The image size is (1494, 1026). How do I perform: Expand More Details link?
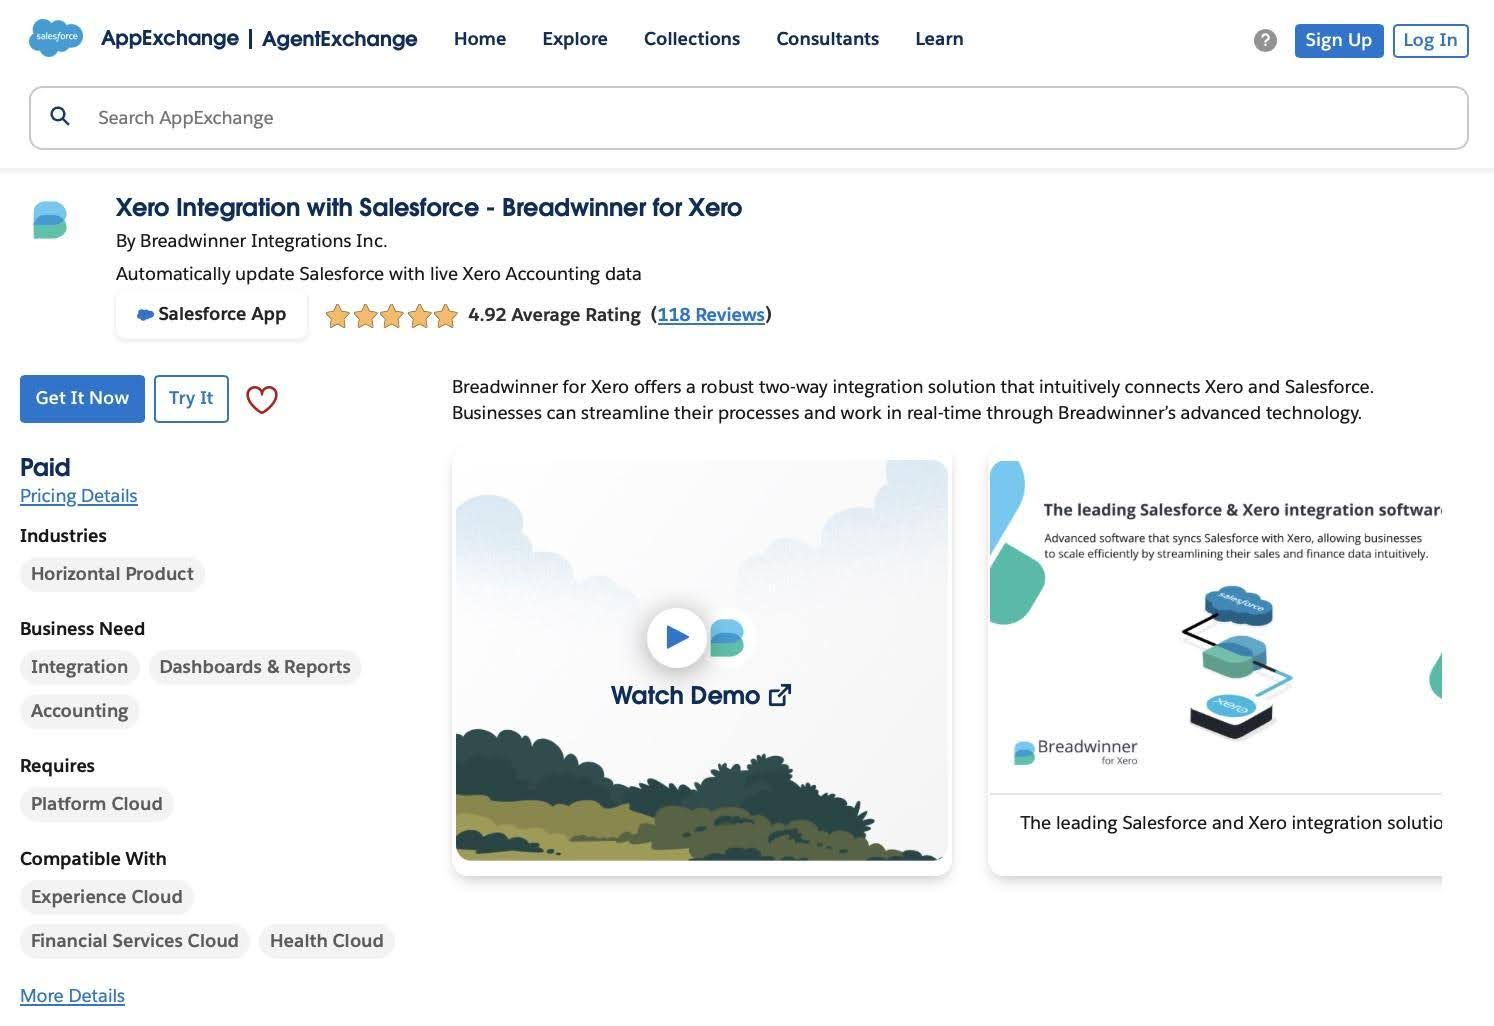pyautogui.click(x=72, y=996)
